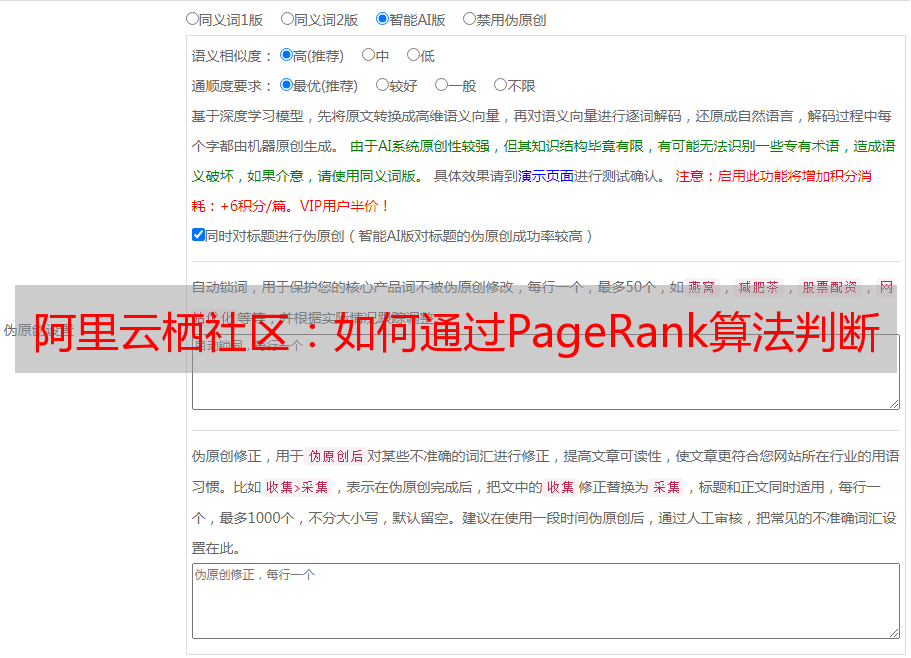Set 通顺度要求 to 最优(推荐)
The image size is (911, 658).
[286, 85]
